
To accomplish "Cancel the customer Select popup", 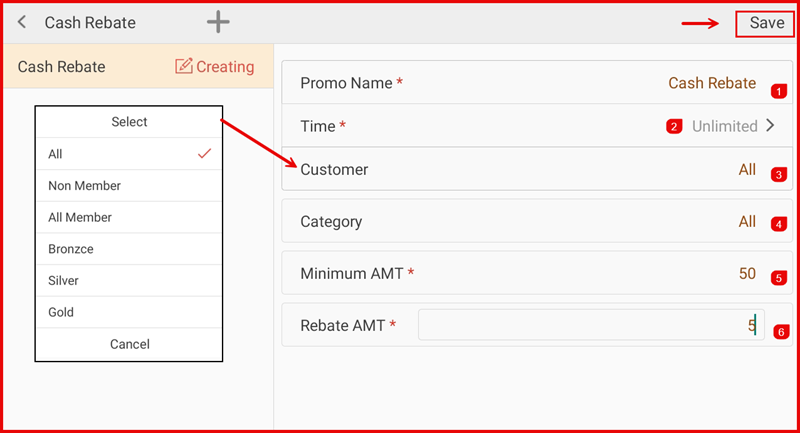I will coord(129,344).
